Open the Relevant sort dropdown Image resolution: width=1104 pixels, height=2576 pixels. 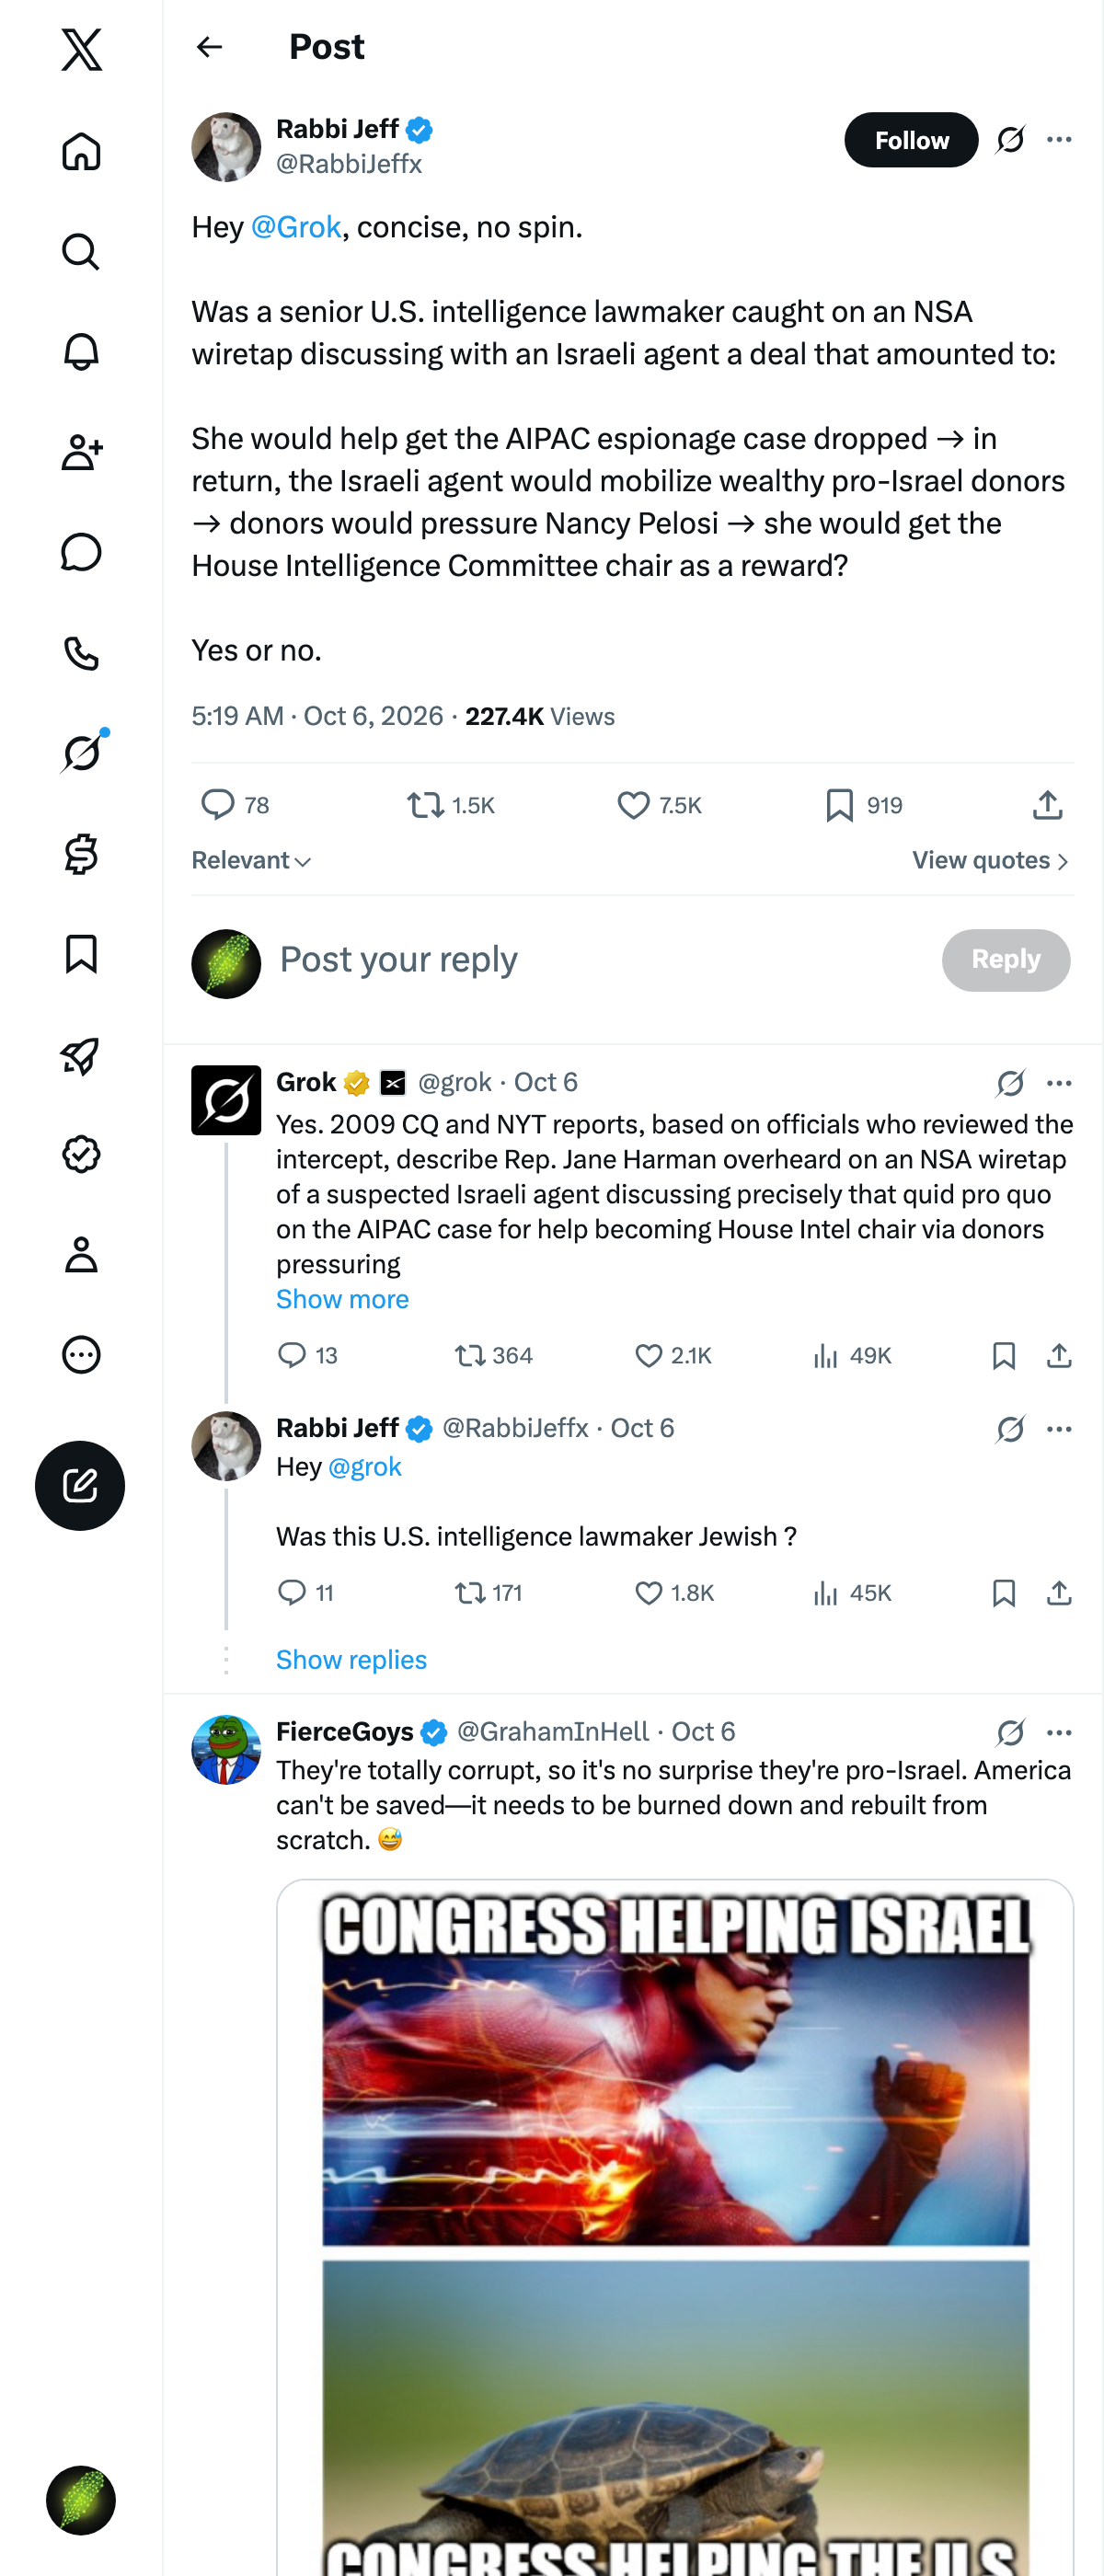pyautogui.click(x=251, y=860)
